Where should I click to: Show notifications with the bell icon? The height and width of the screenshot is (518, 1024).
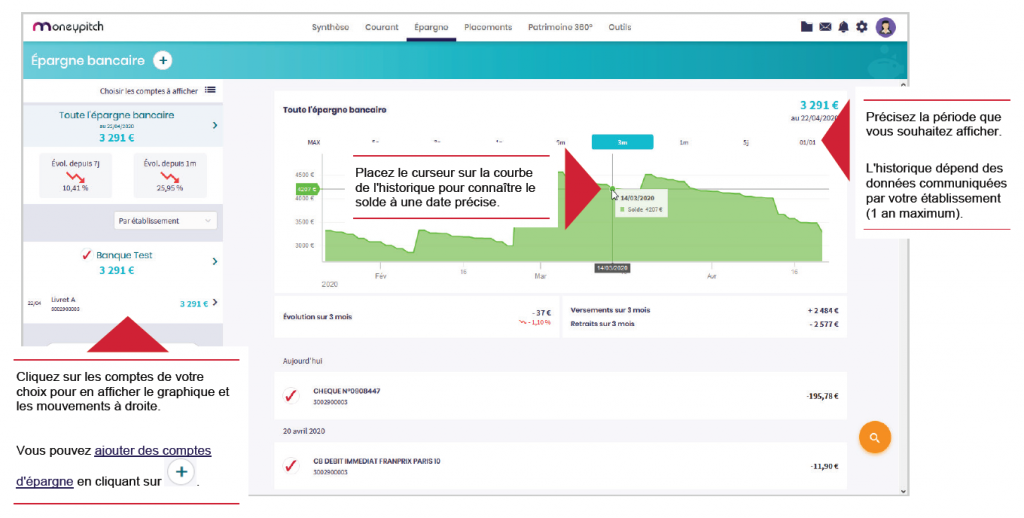[x=843, y=27]
